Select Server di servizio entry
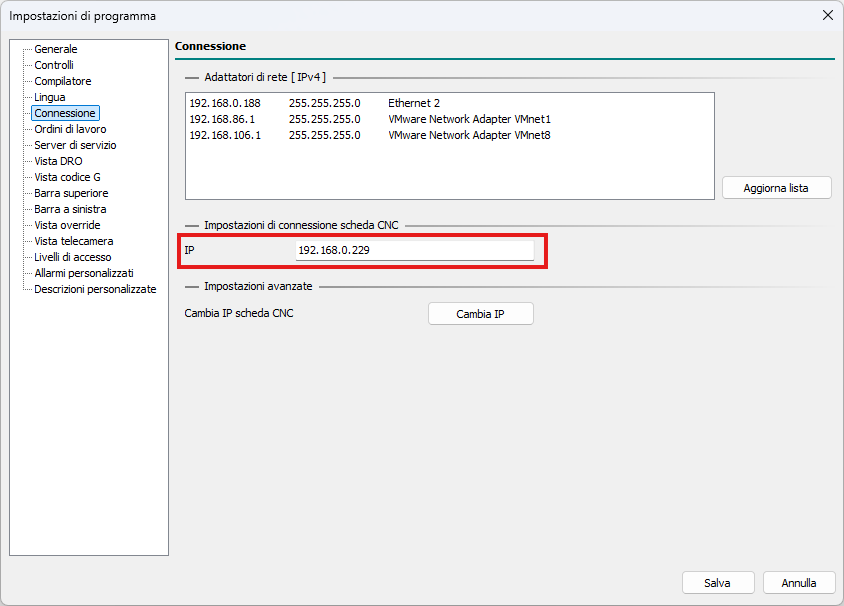 click(75, 145)
